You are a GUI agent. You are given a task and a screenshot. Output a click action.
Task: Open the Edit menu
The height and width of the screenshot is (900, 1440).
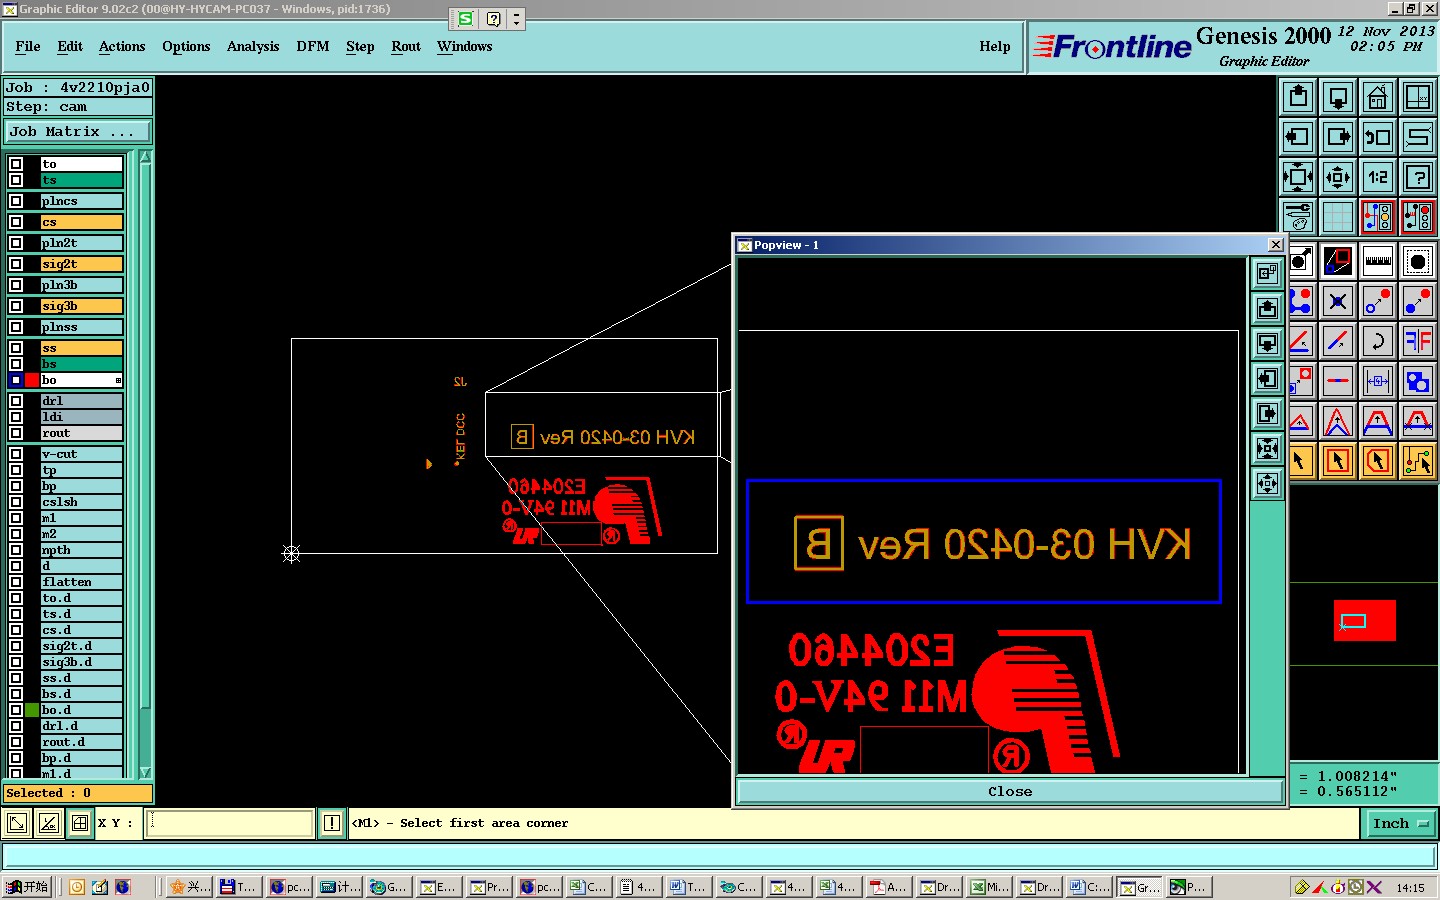[70, 46]
